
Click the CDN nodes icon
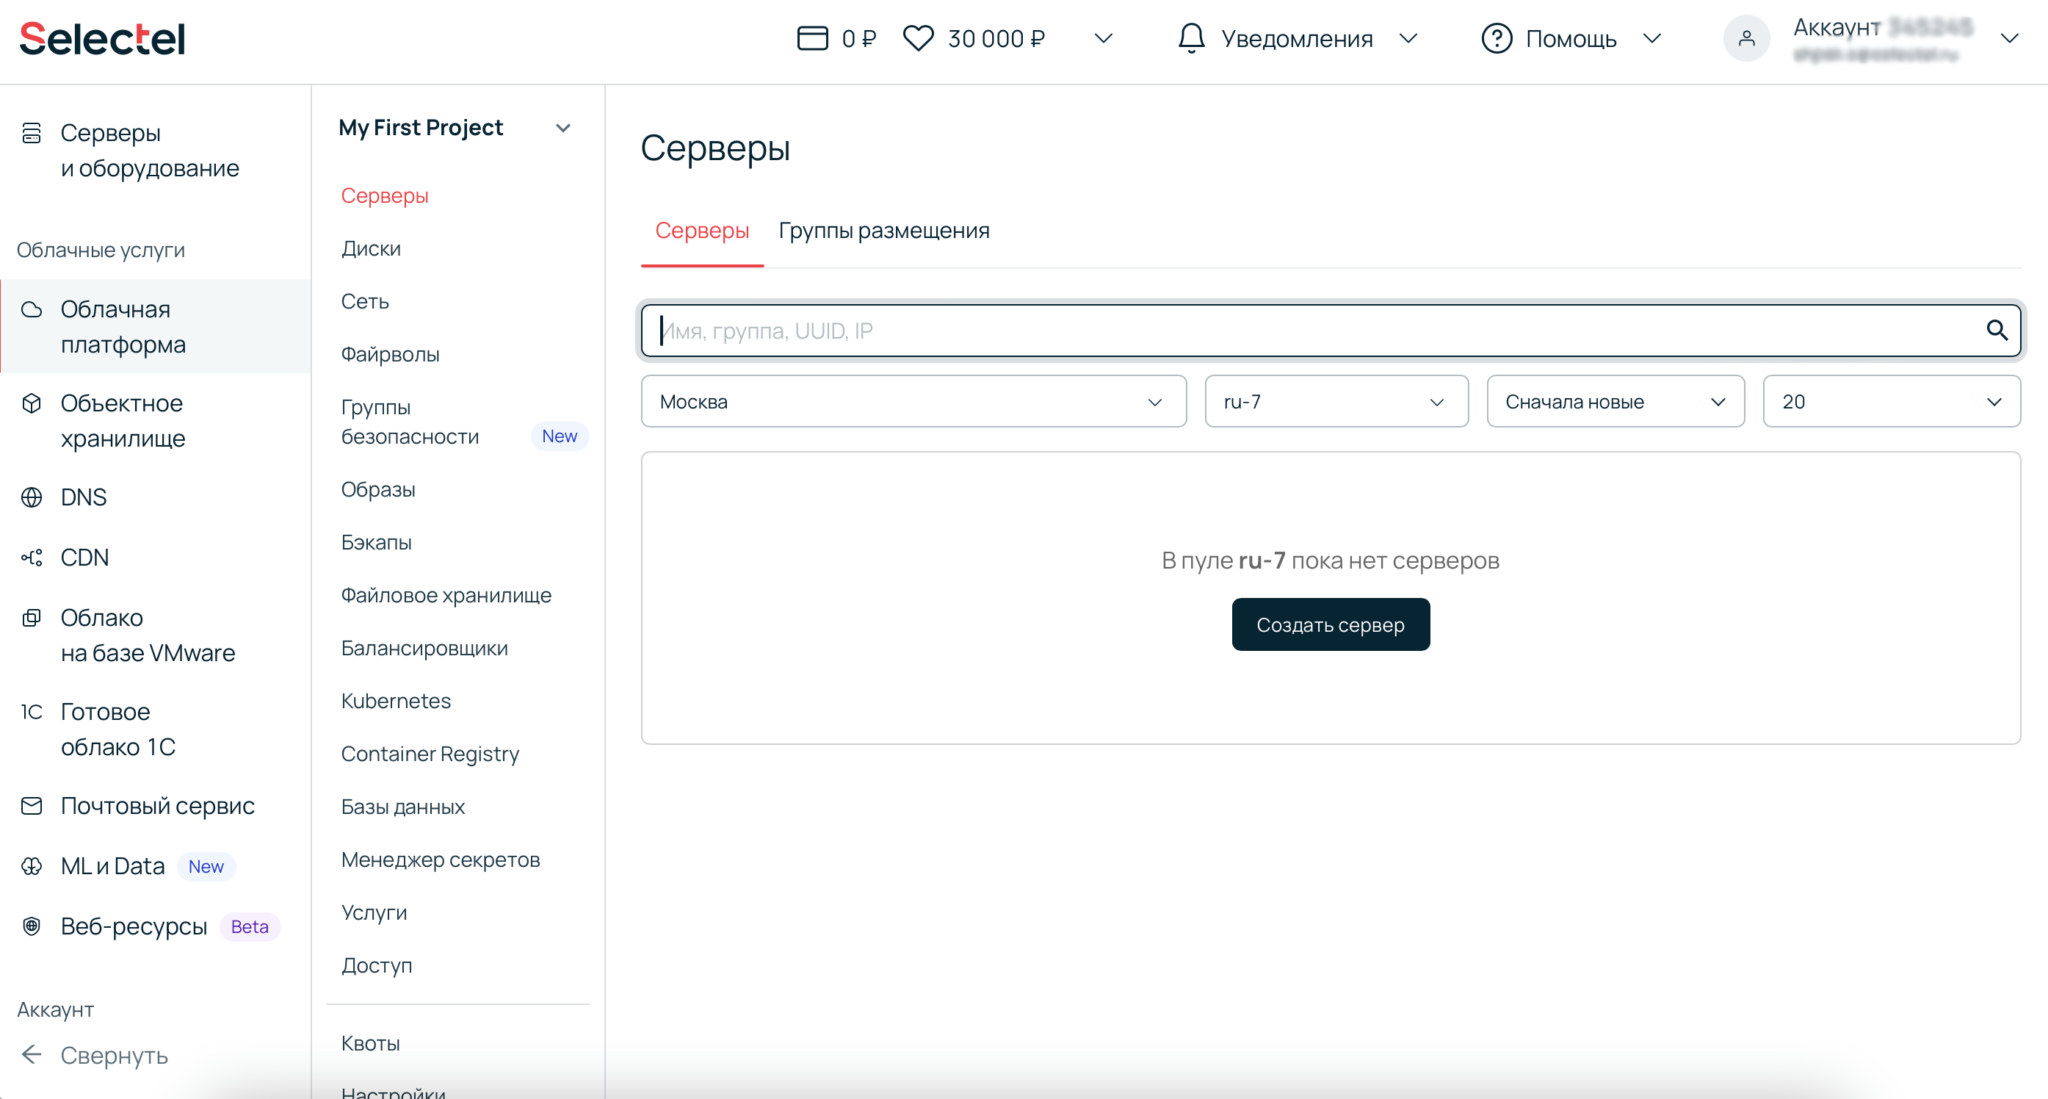pyautogui.click(x=32, y=558)
